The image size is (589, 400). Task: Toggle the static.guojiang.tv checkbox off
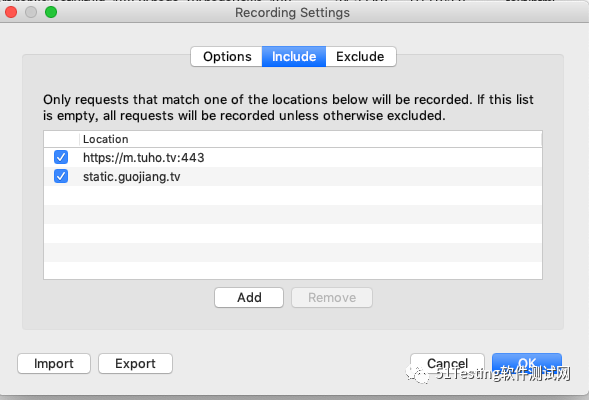coord(61,176)
